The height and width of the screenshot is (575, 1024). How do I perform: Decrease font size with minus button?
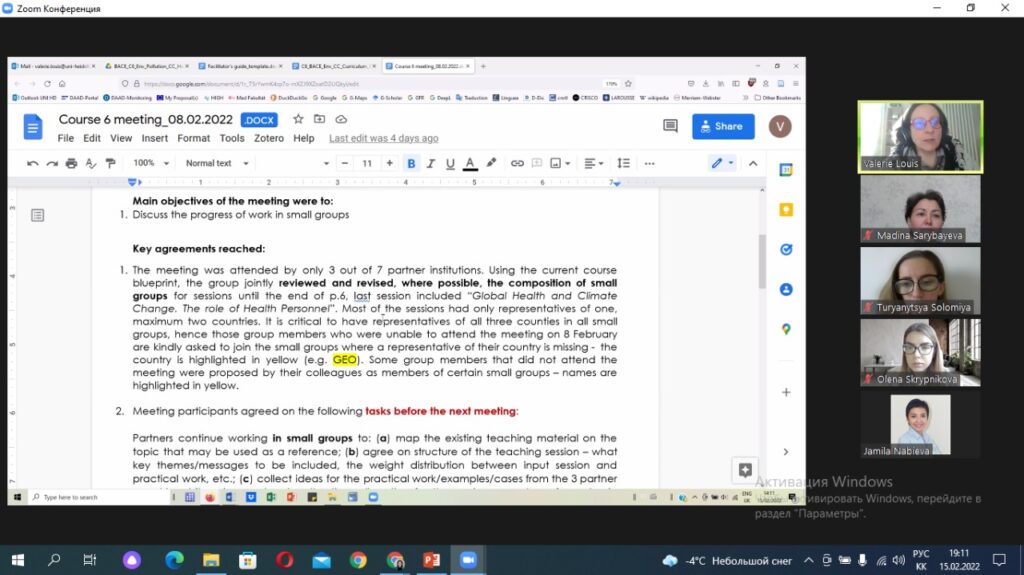(x=345, y=163)
